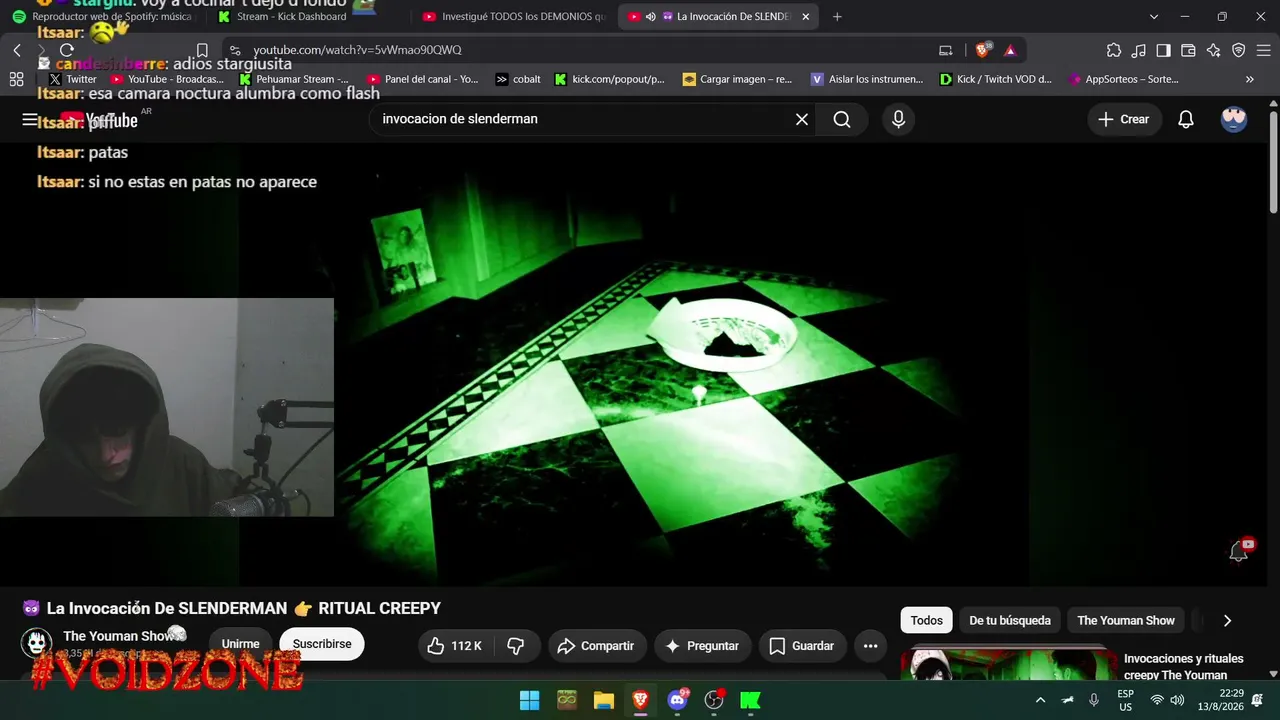The height and width of the screenshot is (720, 1280).
Task: Open more actions for the video
Action: pyautogui.click(x=870, y=646)
